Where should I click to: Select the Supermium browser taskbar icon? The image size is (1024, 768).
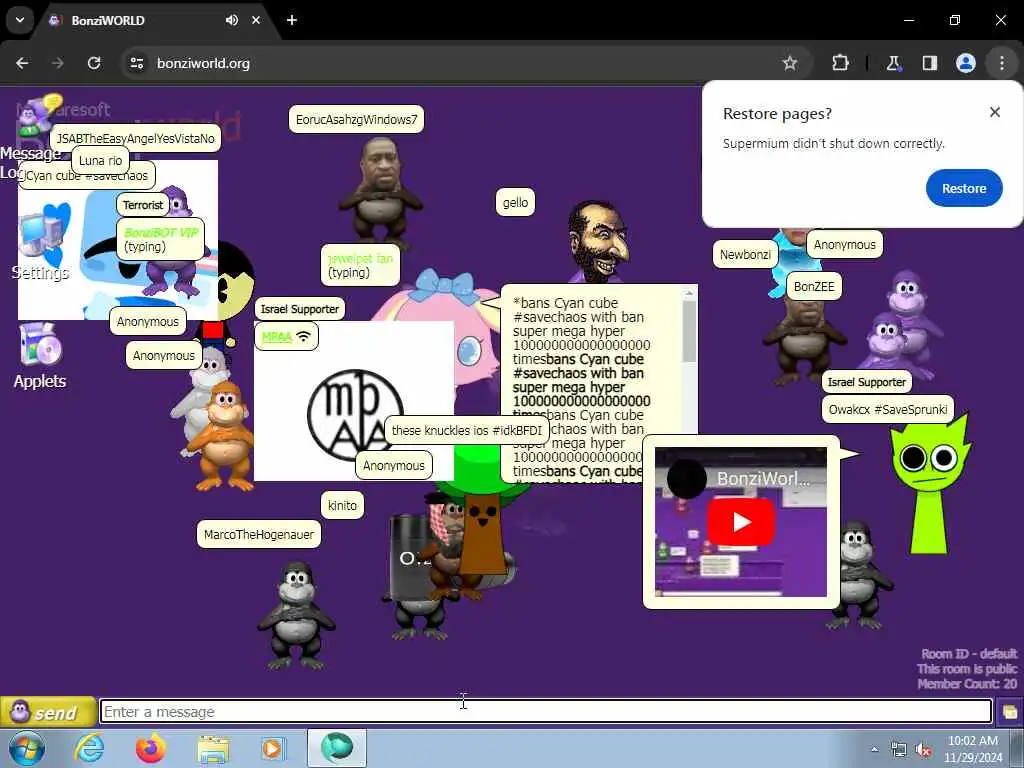coord(337,747)
